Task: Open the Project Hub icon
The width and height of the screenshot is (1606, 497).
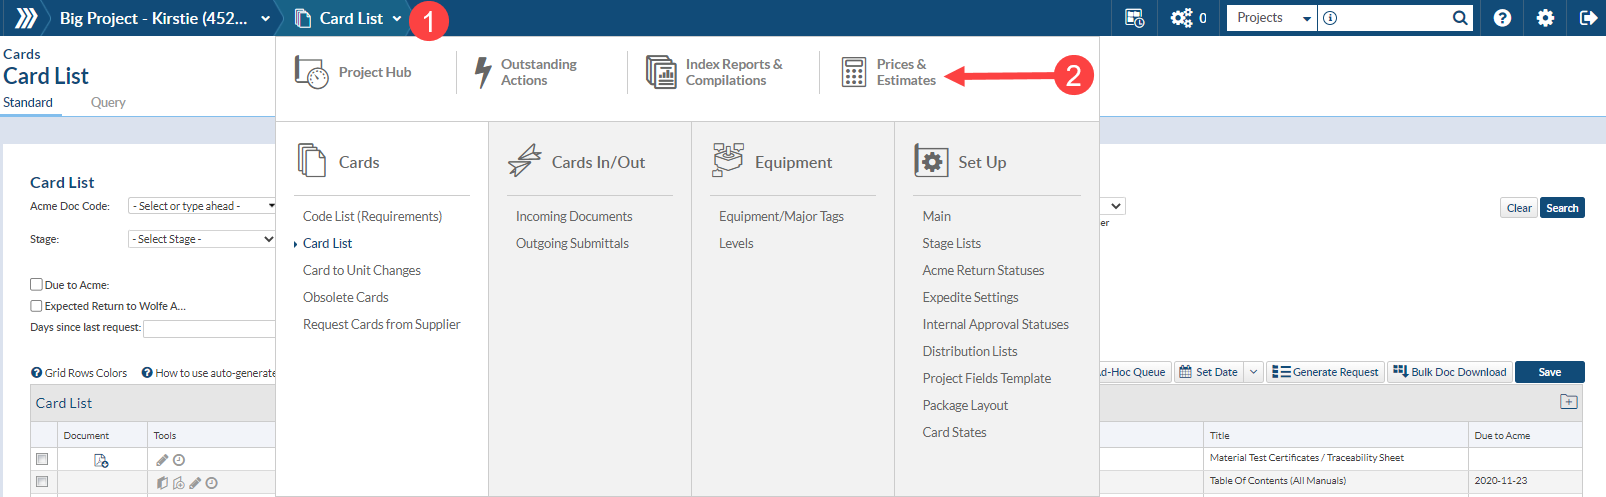Action: point(311,72)
